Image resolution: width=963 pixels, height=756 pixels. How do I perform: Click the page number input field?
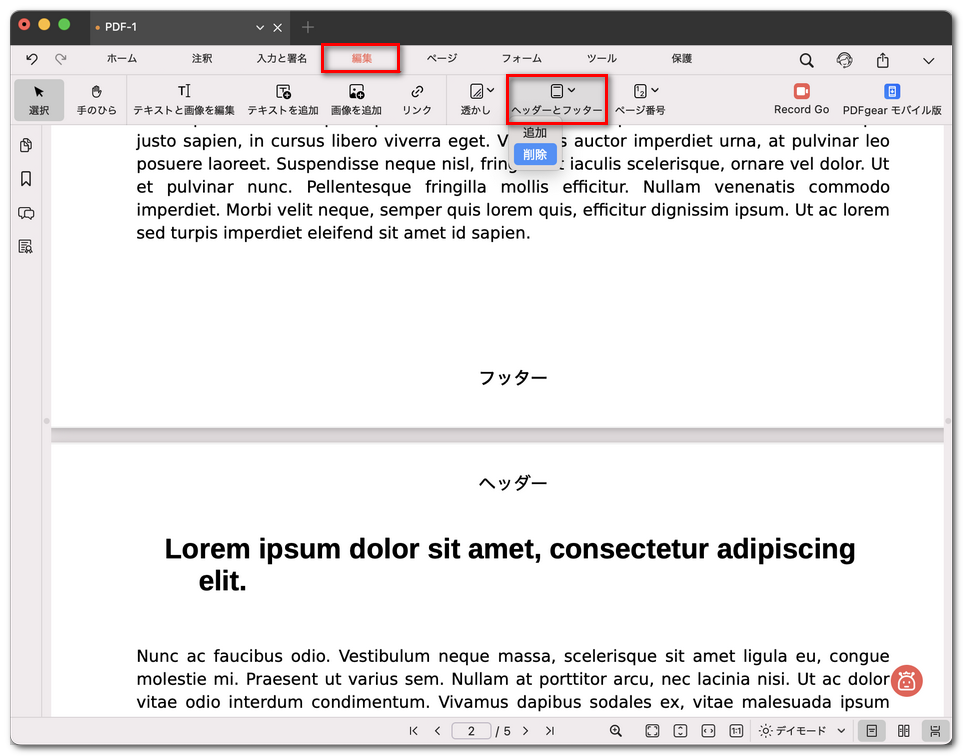tap(471, 731)
